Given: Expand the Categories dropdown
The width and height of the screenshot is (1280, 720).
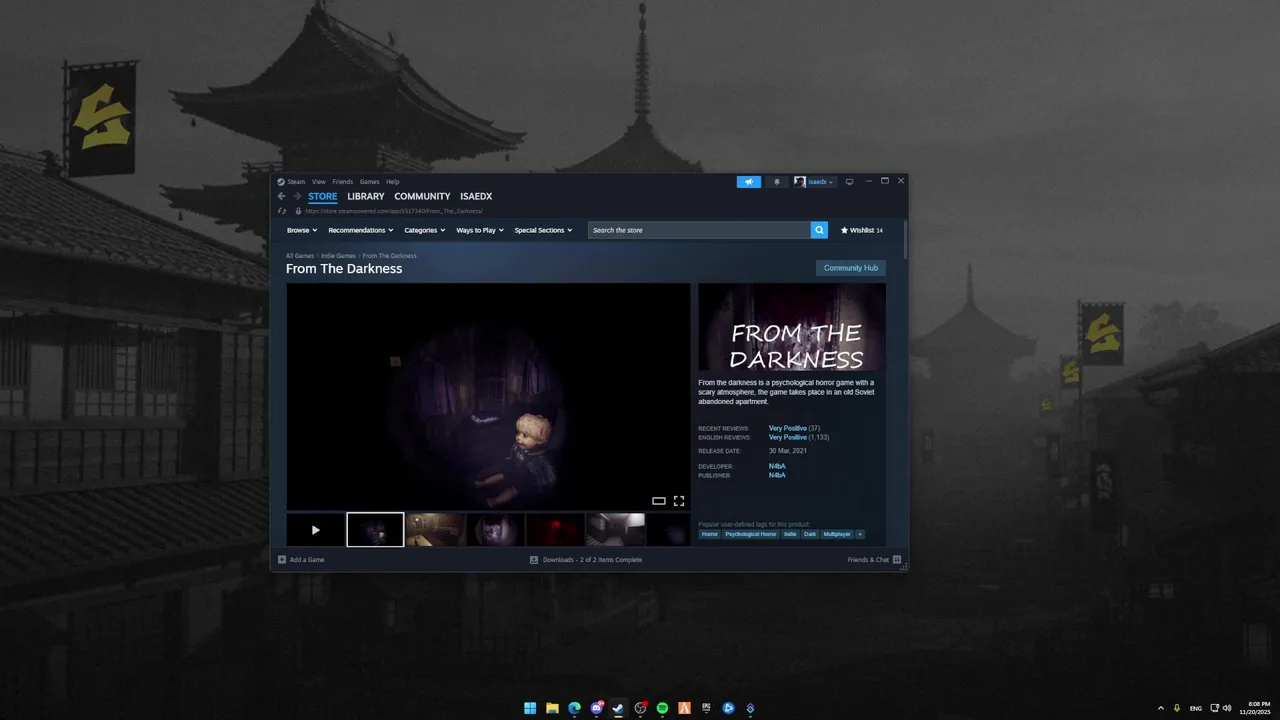Looking at the screenshot, I should click(x=424, y=230).
